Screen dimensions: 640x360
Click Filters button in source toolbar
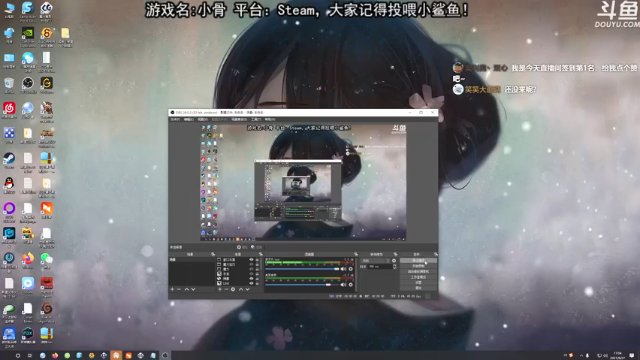(257, 247)
